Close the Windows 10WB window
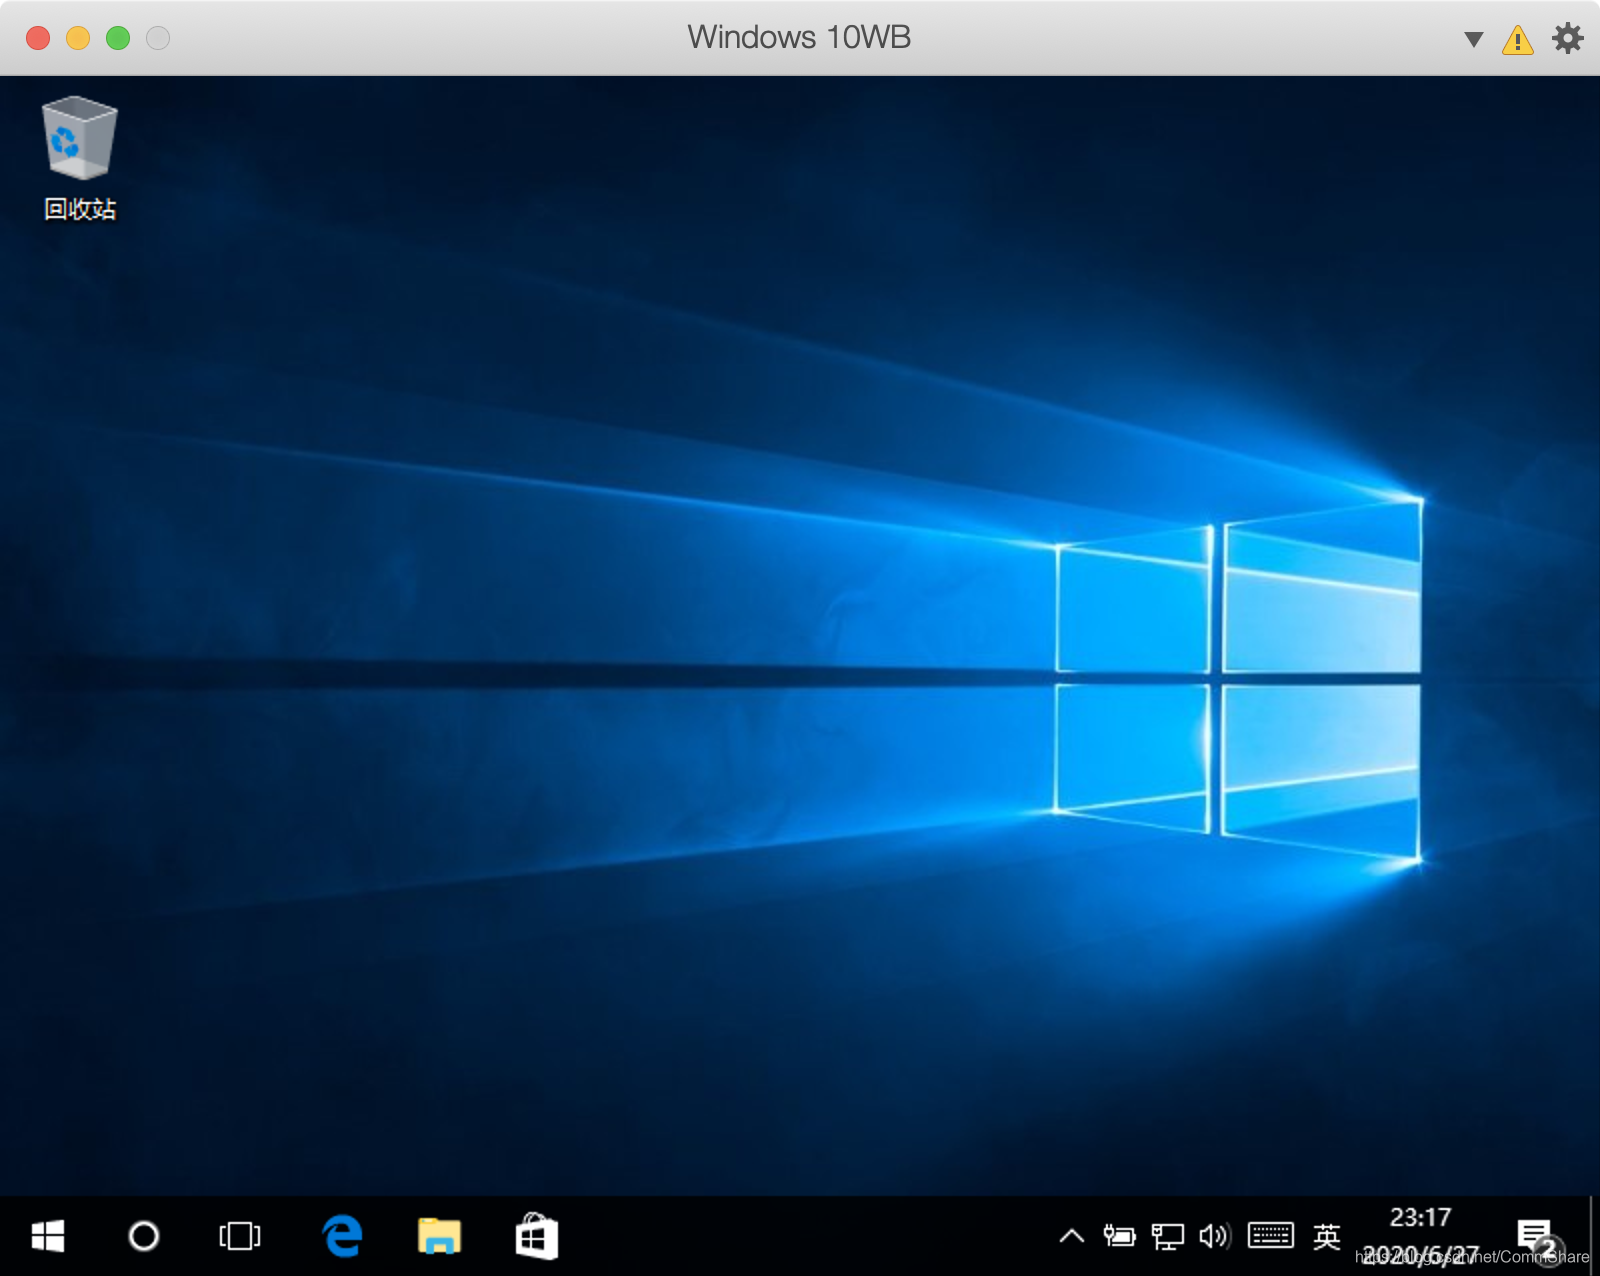This screenshot has width=1600, height=1276. pyautogui.click(x=38, y=38)
